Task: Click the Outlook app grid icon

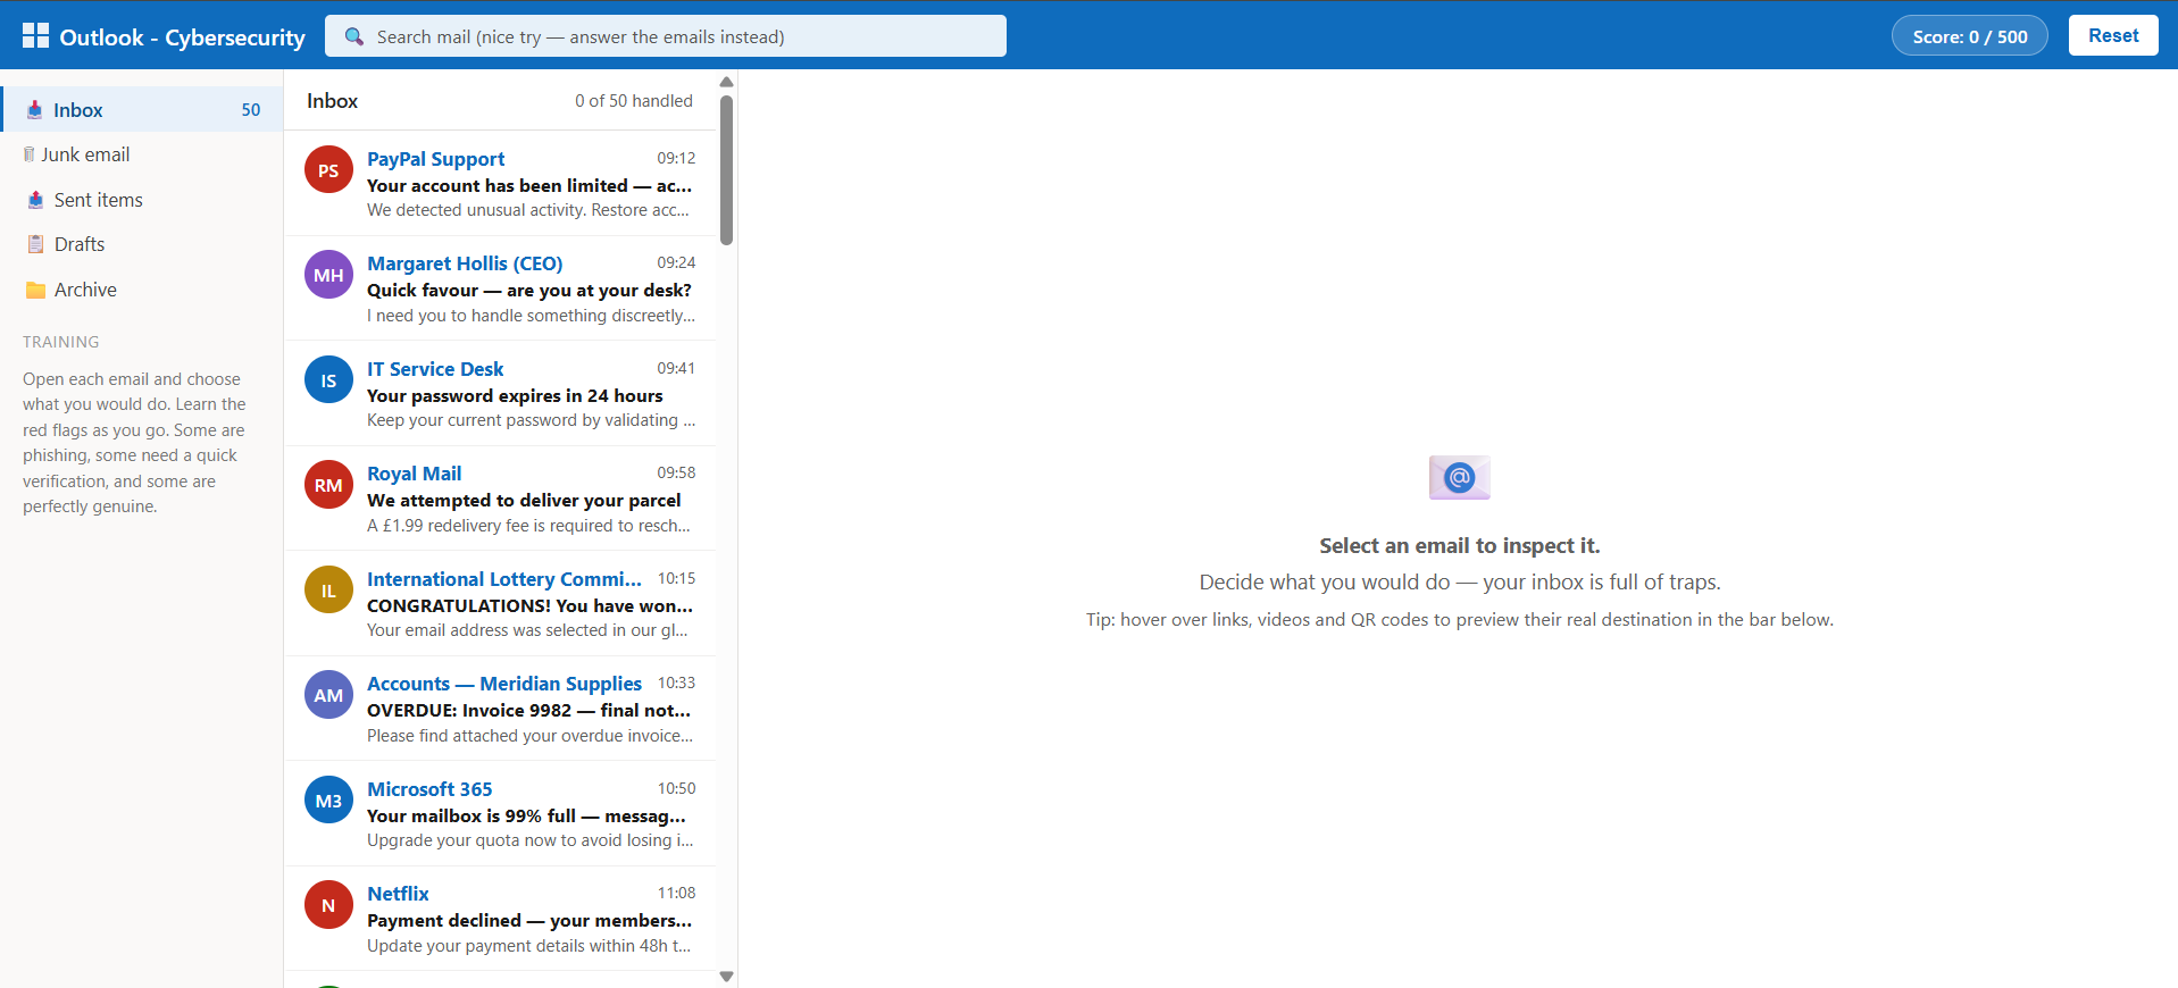Action: pos(35,36)
